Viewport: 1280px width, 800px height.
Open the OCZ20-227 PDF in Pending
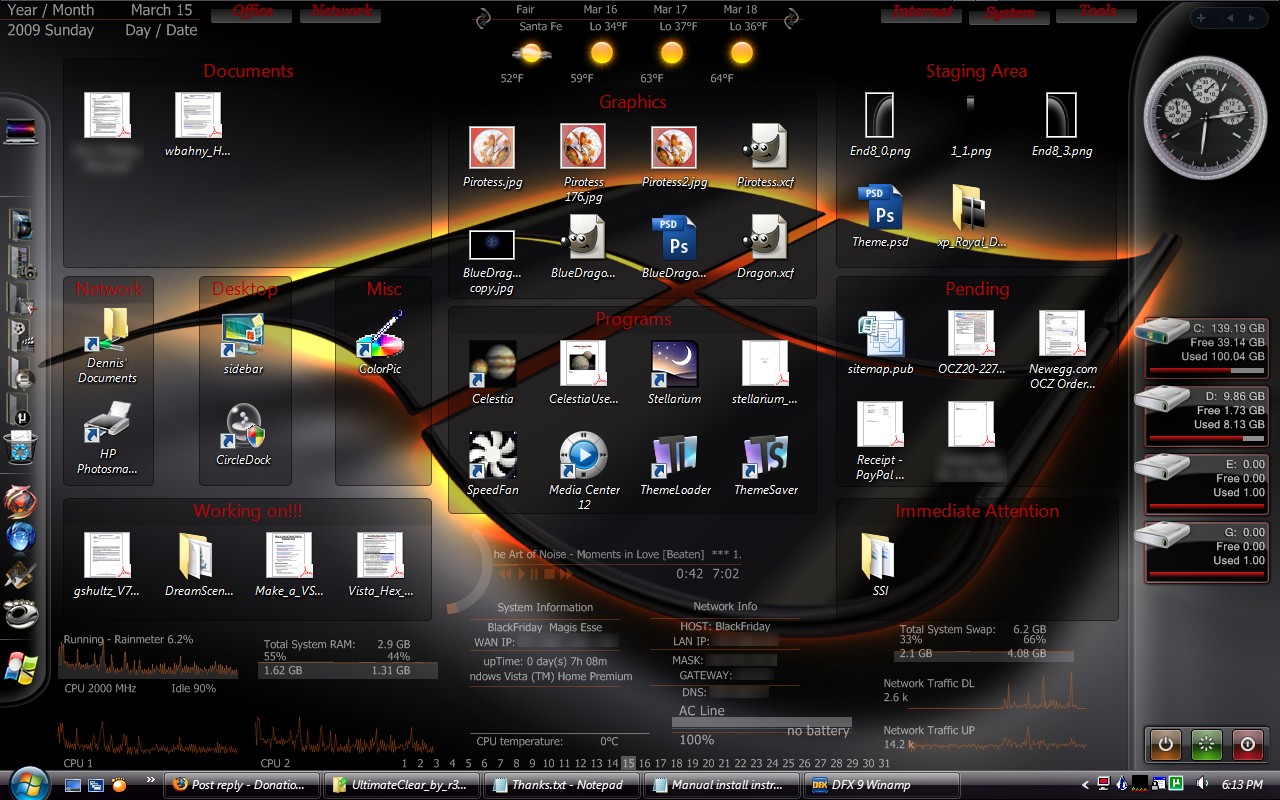coord(971,342)
